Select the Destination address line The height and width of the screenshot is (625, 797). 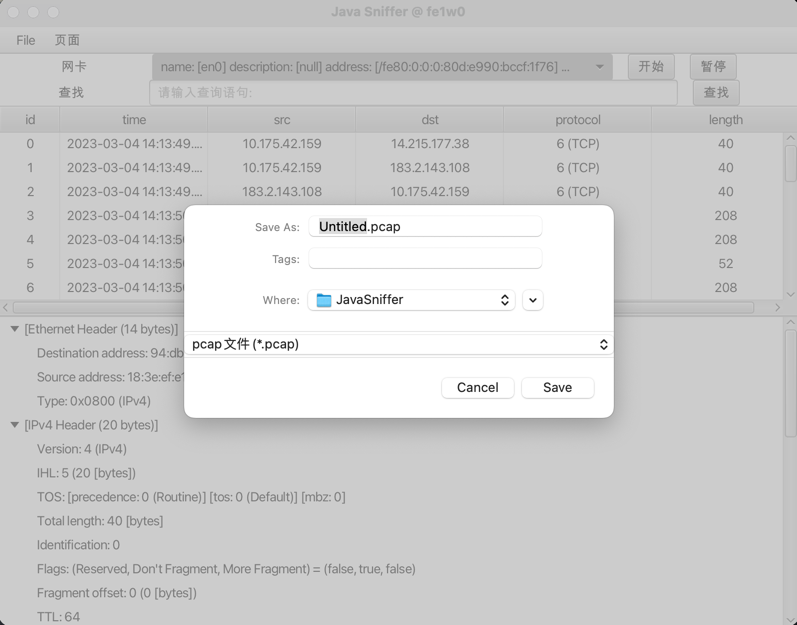110,353
